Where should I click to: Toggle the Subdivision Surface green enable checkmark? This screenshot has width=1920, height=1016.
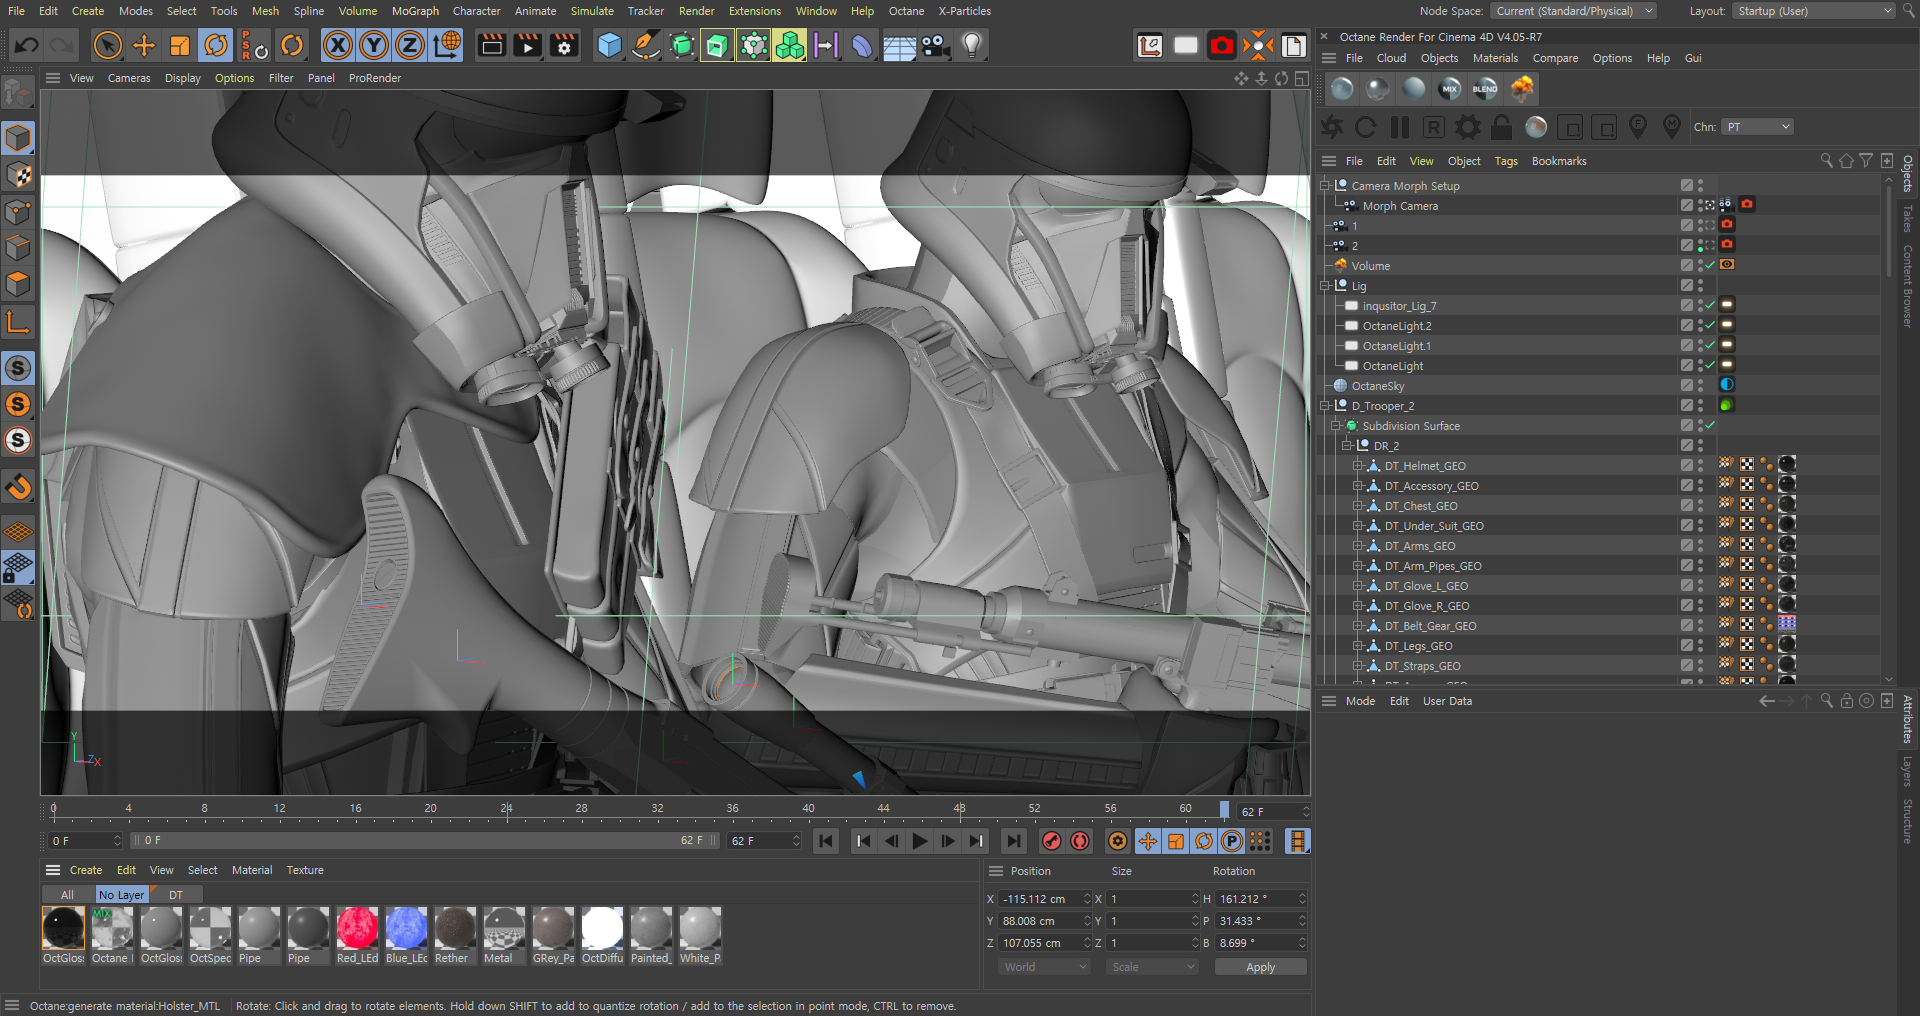[1710, 426]
